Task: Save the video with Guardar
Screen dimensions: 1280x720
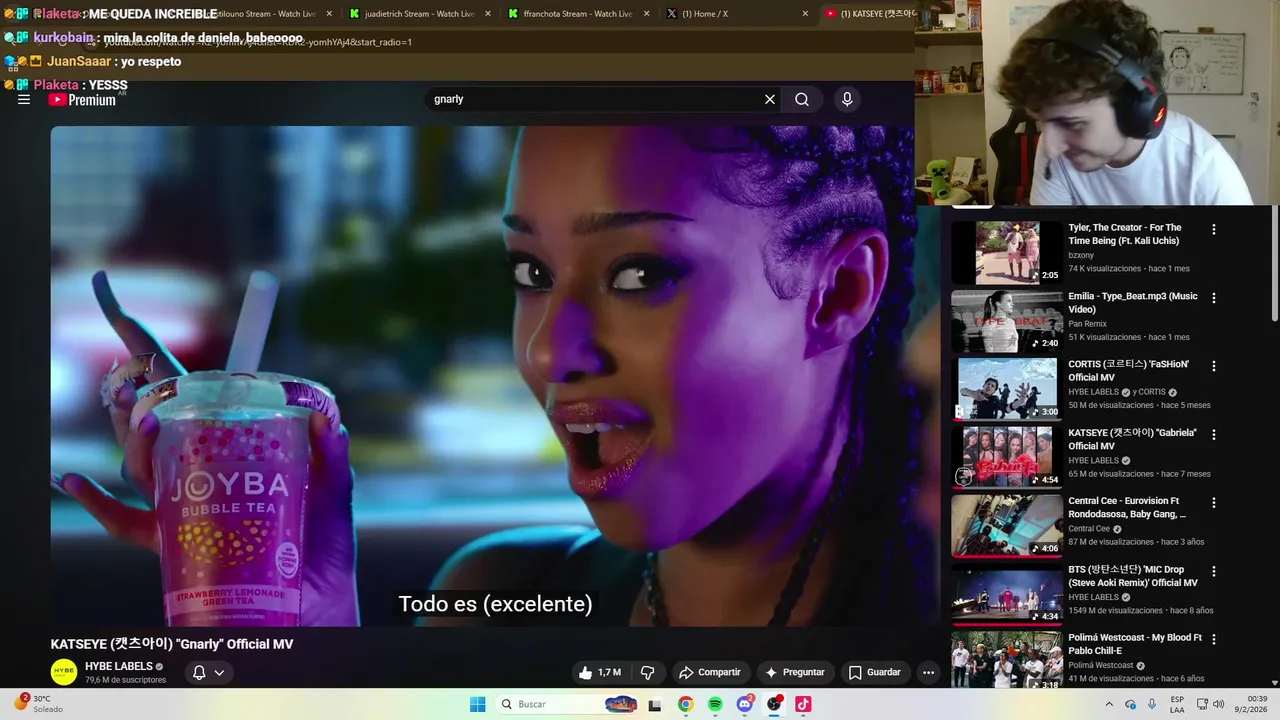Action: 875,672
